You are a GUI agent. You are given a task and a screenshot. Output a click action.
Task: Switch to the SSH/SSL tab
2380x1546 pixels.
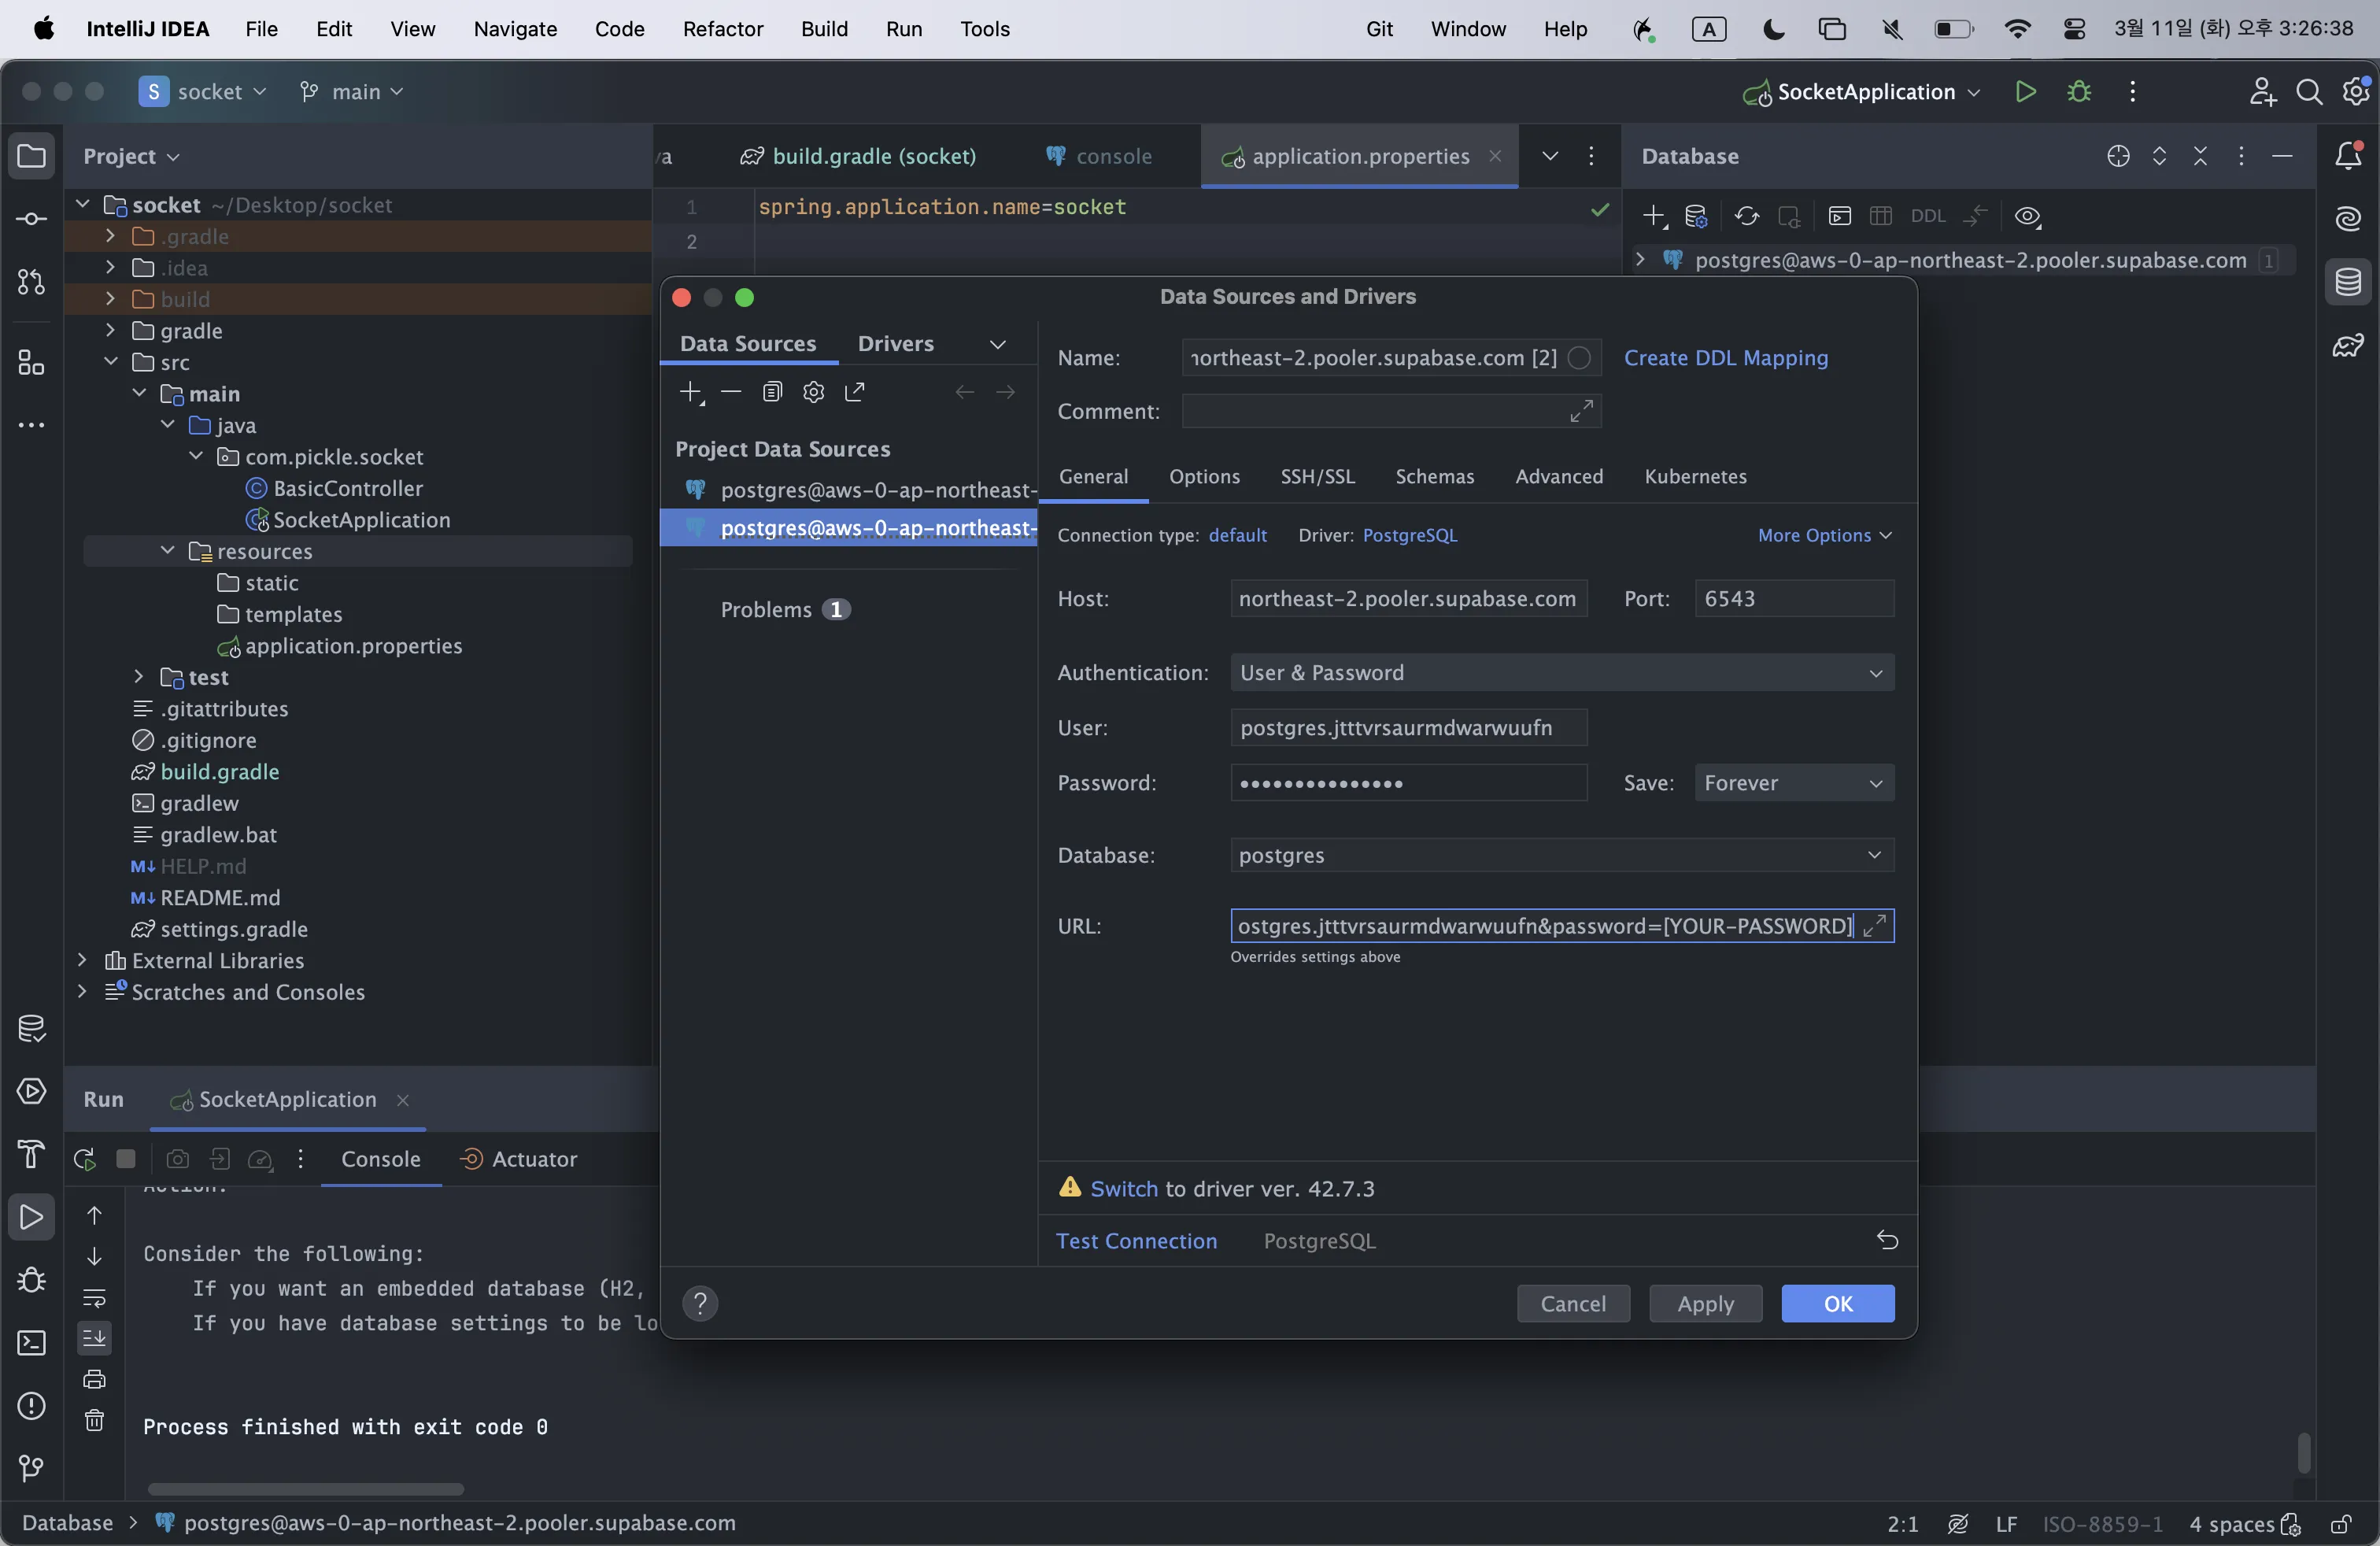click(x=1317, y=476)
